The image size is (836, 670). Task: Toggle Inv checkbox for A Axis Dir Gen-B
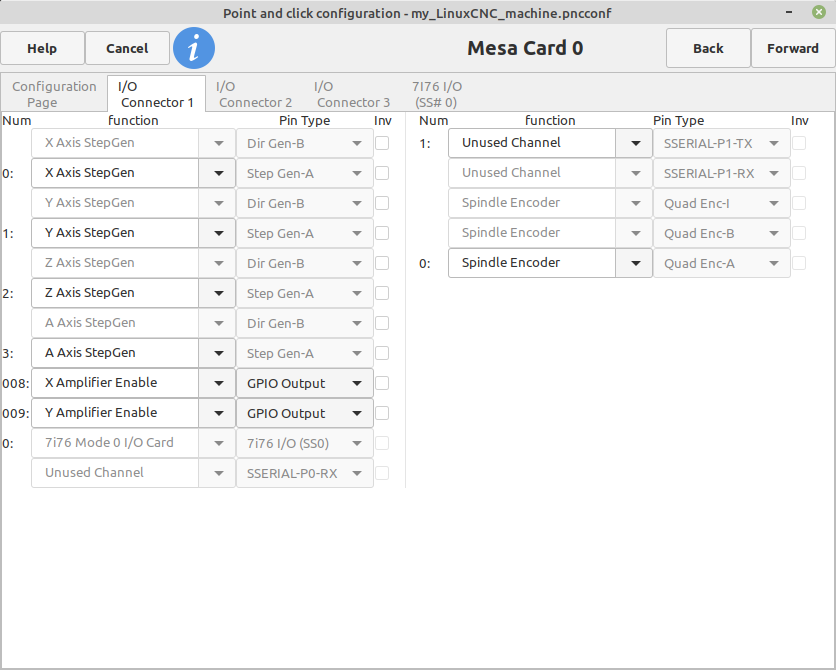pos(382,323)
